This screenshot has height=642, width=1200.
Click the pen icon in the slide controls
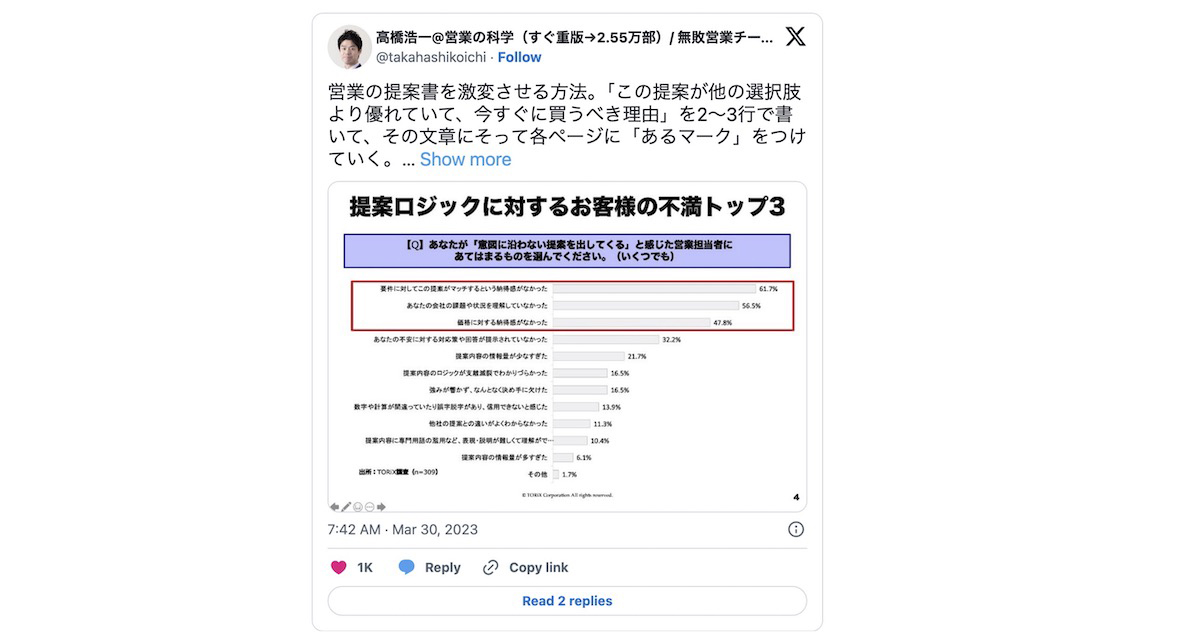pyautogui.click(x=346, y=507)
